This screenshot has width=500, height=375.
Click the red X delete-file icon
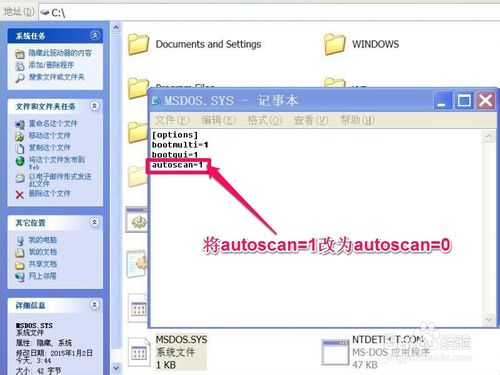tap(20, 195)
